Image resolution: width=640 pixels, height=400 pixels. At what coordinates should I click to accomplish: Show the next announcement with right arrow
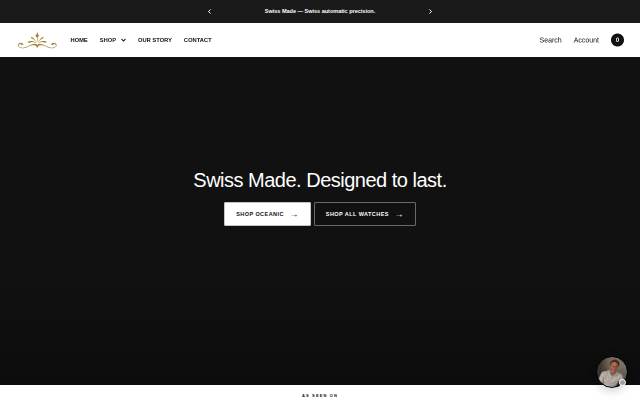[430, 11]
